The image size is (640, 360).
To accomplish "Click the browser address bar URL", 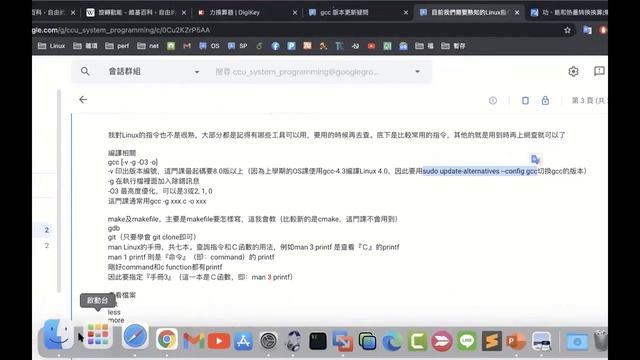I will 122,30.
